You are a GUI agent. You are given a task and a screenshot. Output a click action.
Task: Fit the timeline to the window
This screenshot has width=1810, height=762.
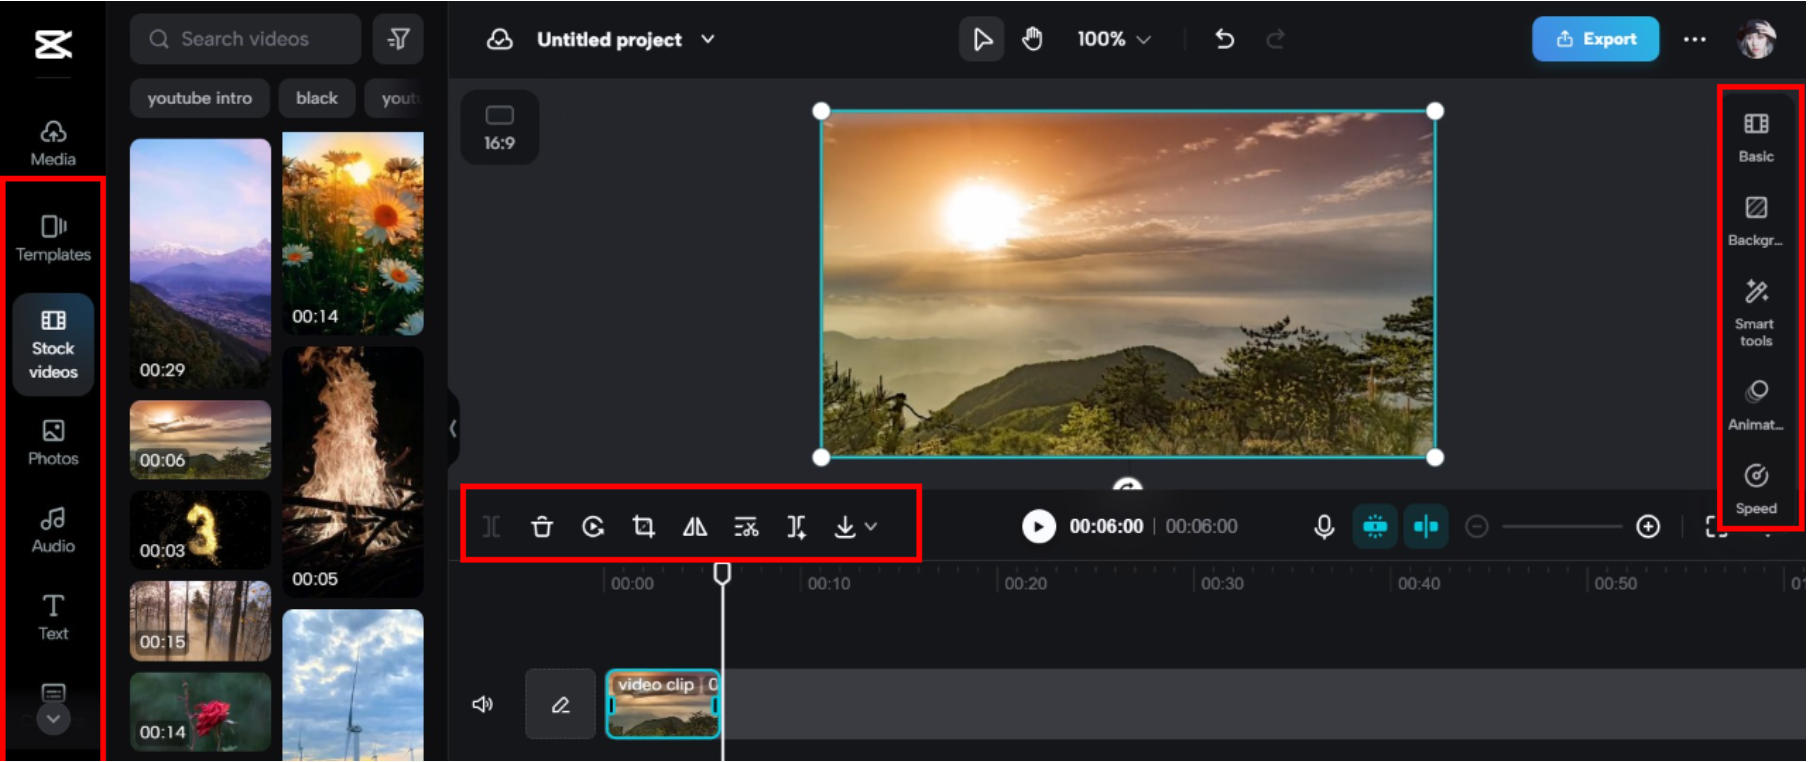[1716, 526]
